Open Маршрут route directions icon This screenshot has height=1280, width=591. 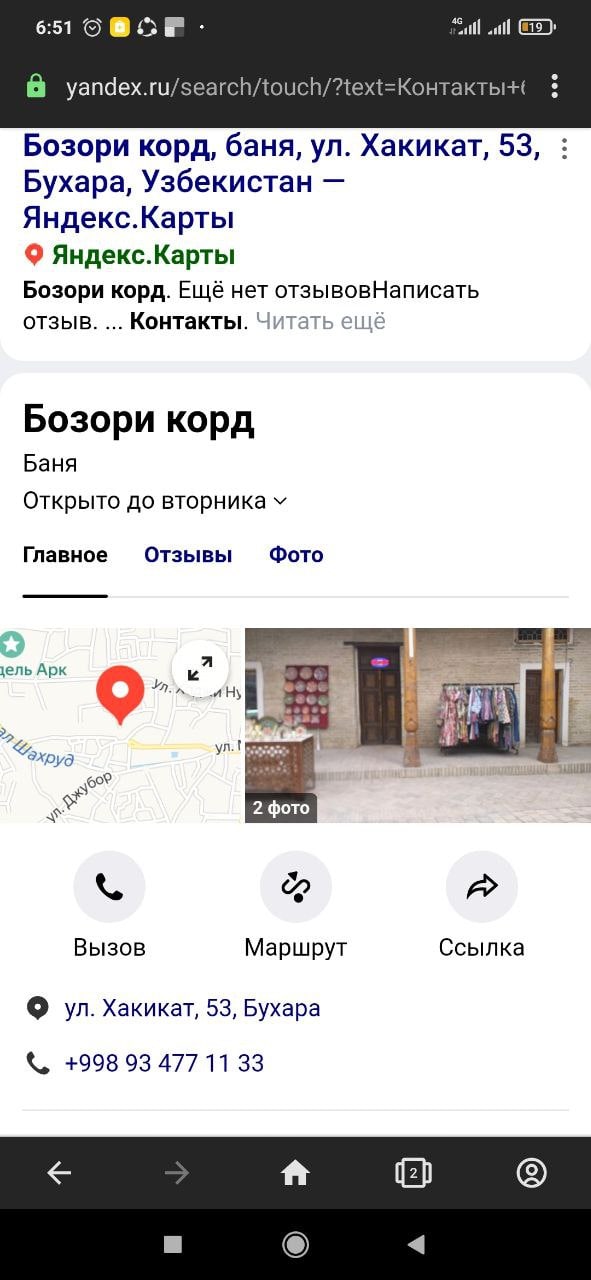point(296,886)
